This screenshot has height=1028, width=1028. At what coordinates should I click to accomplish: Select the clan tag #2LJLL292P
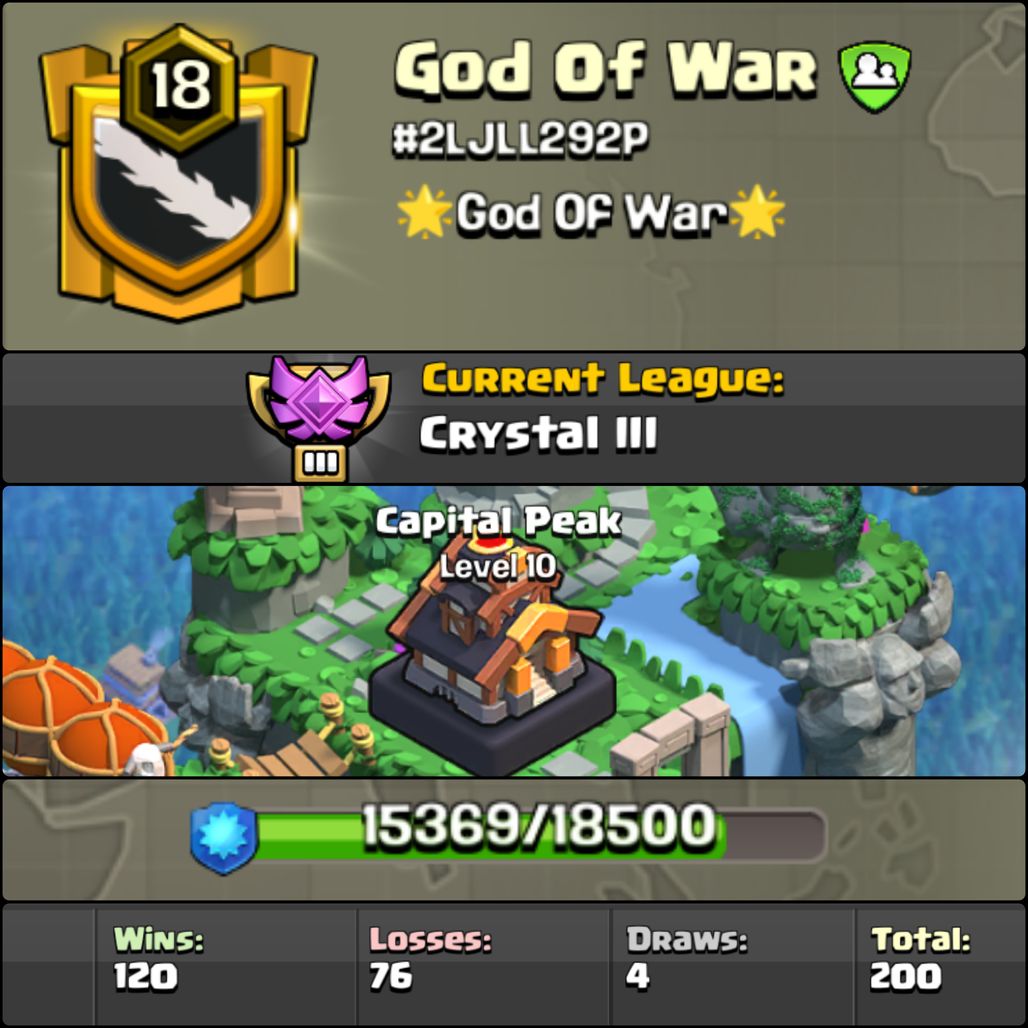point(520,139)
